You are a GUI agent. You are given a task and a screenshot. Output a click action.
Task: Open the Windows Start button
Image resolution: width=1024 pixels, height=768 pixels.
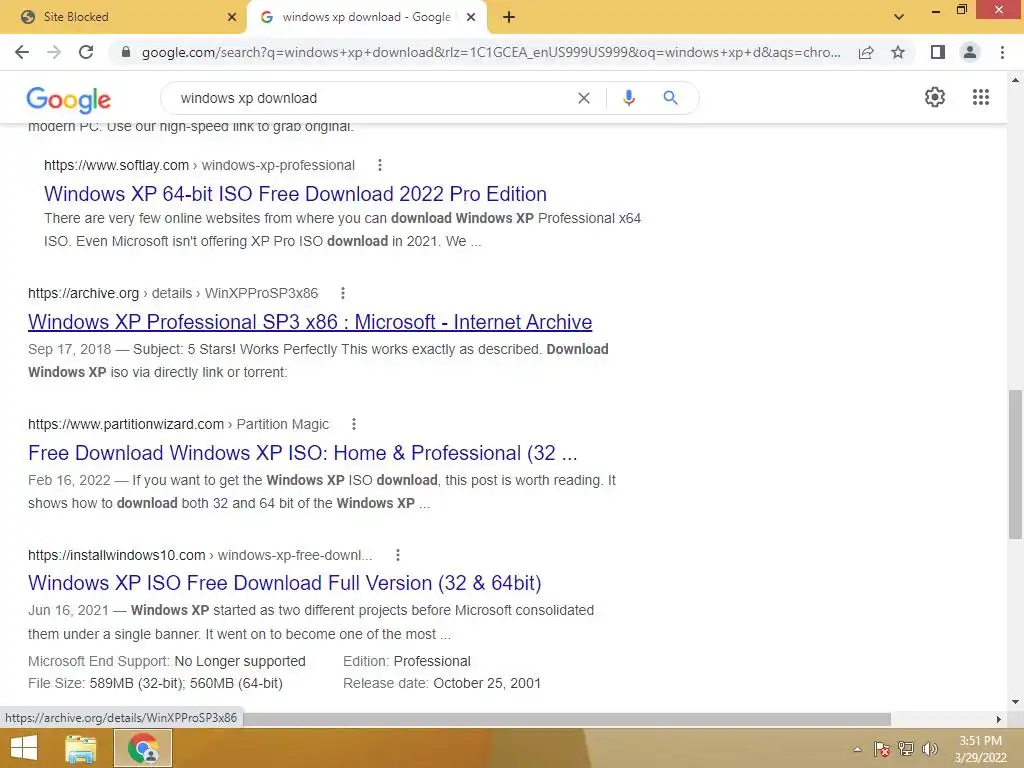tap(24, 748)
